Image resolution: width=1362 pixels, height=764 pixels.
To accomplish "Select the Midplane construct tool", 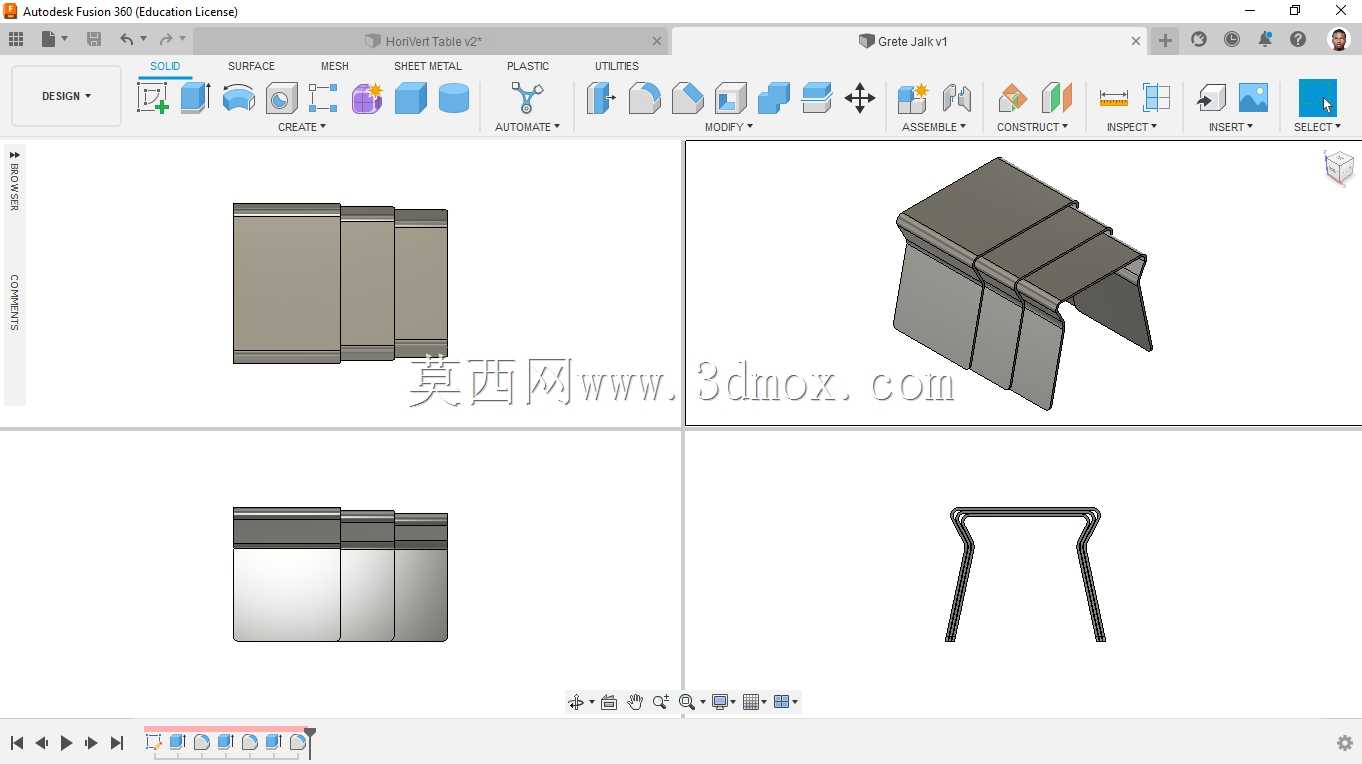I will [1056, 98].
